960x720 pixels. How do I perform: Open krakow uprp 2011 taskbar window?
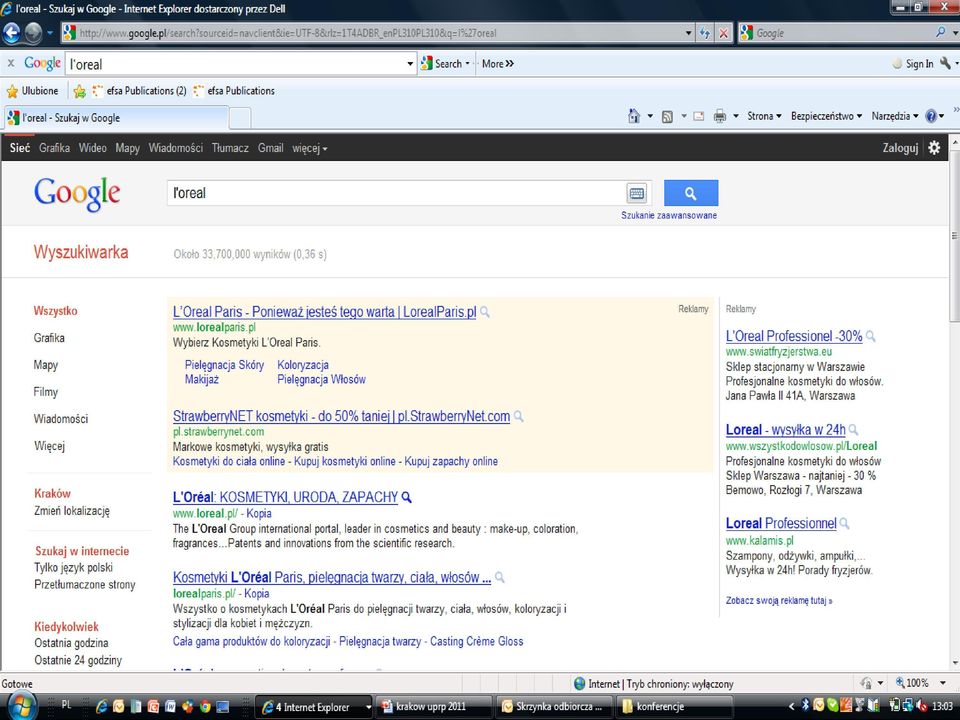(x=433, y=707)
